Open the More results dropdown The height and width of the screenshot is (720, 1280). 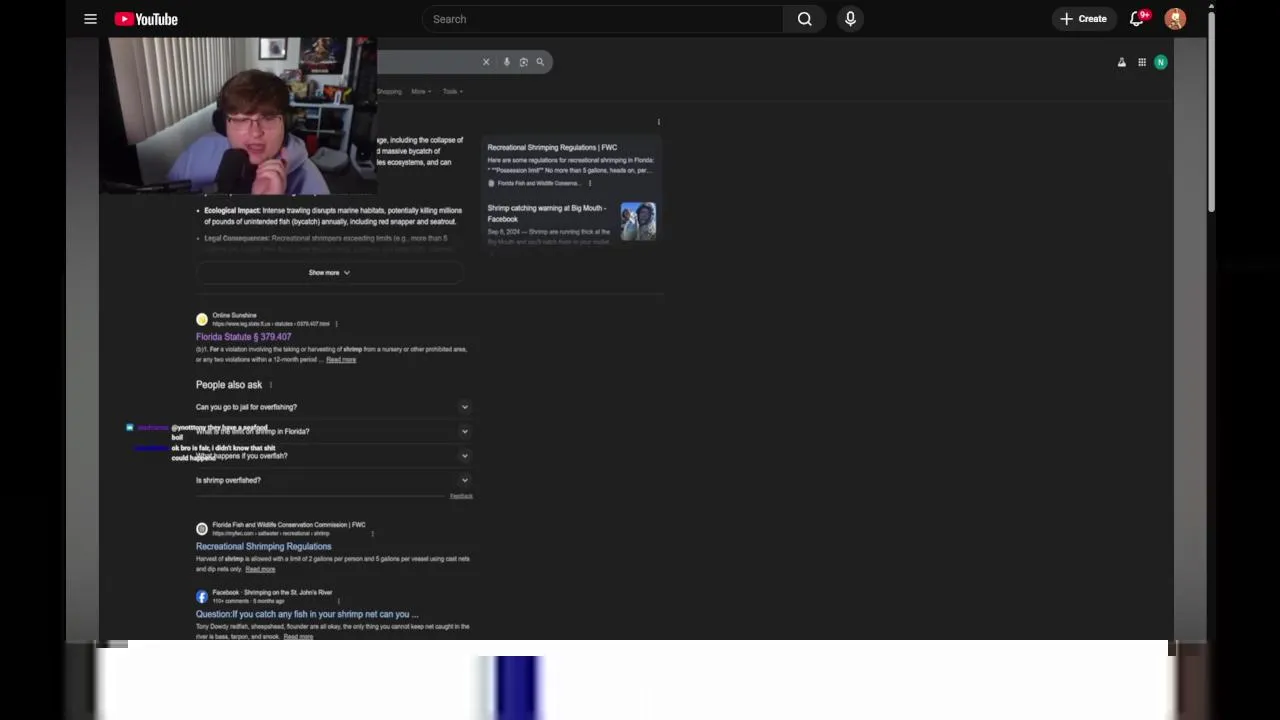[421, 91]
